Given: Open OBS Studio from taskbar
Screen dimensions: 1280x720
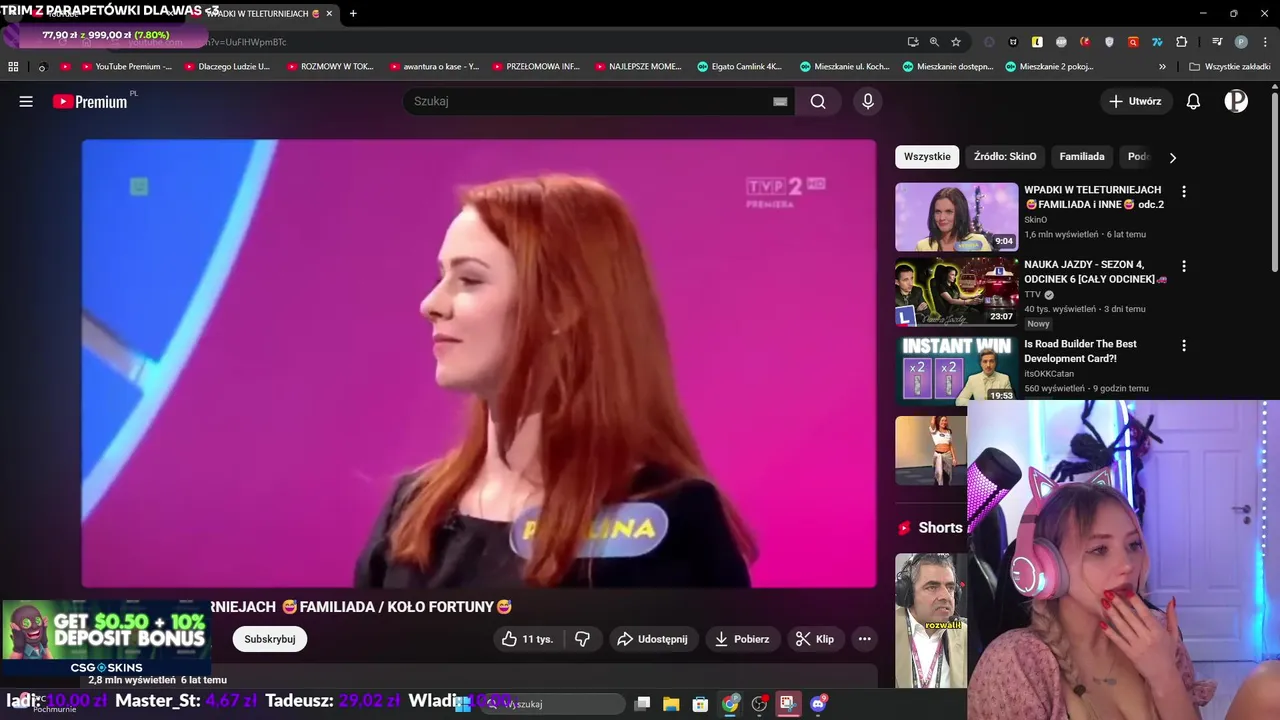Looking at the screenshot, I should click(759, 704).
